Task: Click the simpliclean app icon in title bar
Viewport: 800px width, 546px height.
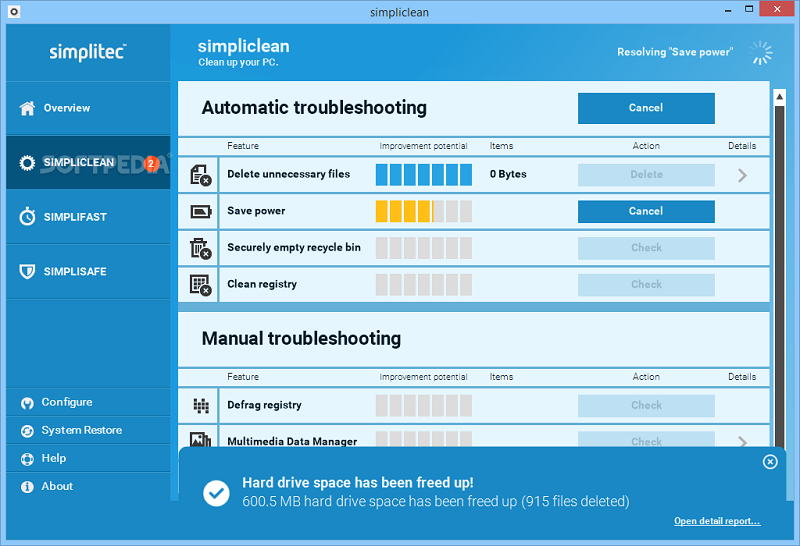Action: [x=11, y=11]
